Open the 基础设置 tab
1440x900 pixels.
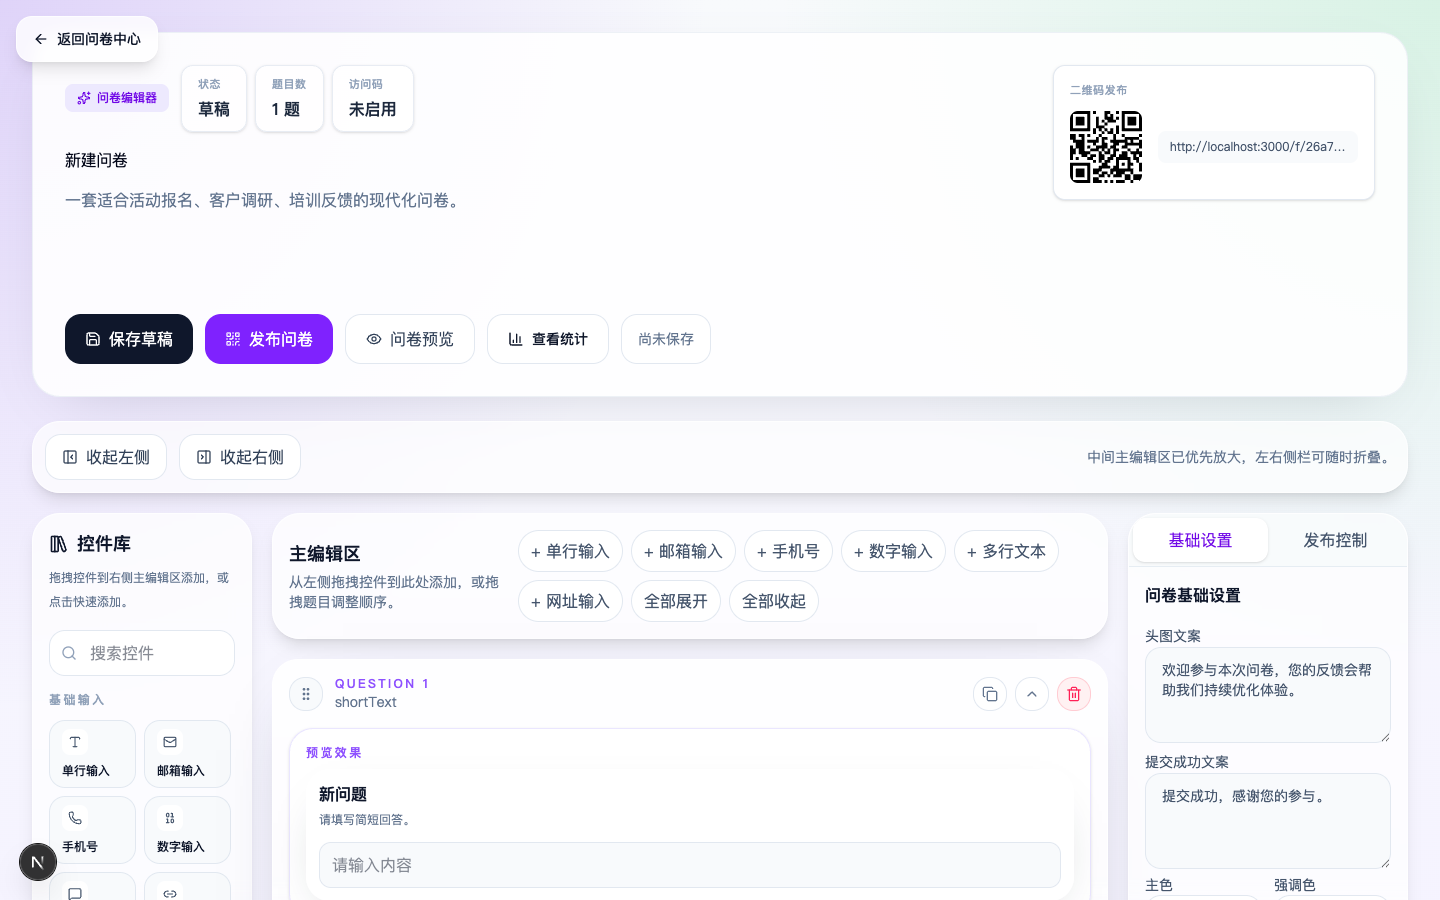tap(1200, 540)
